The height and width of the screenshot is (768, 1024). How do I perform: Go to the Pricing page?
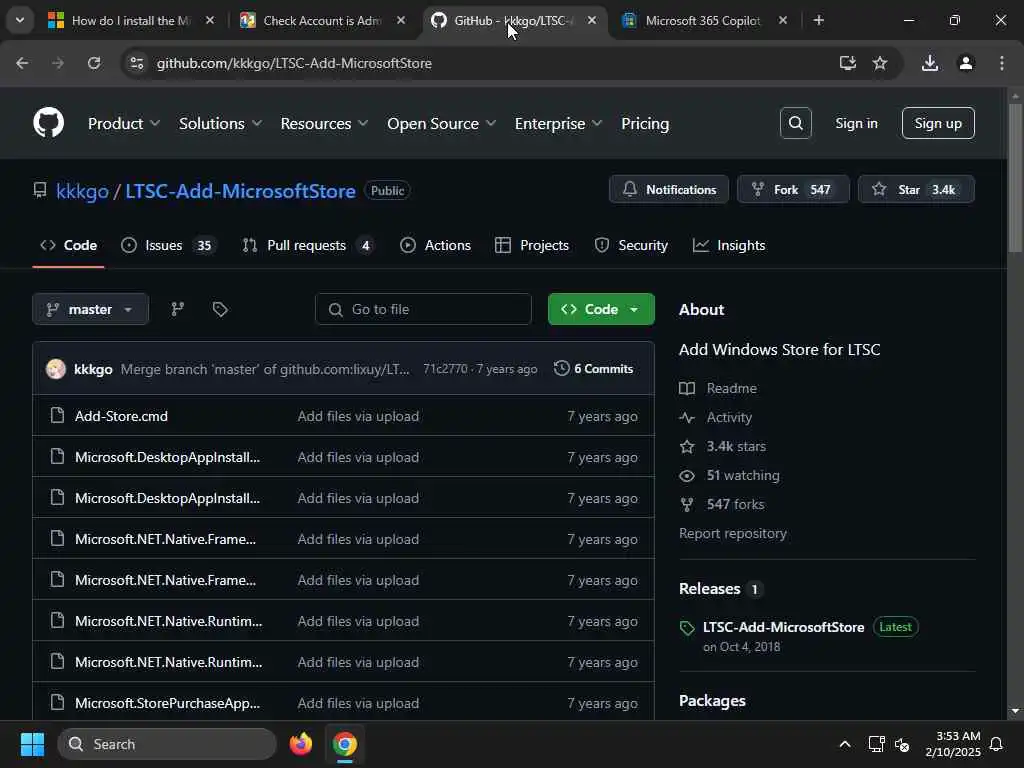645,123
